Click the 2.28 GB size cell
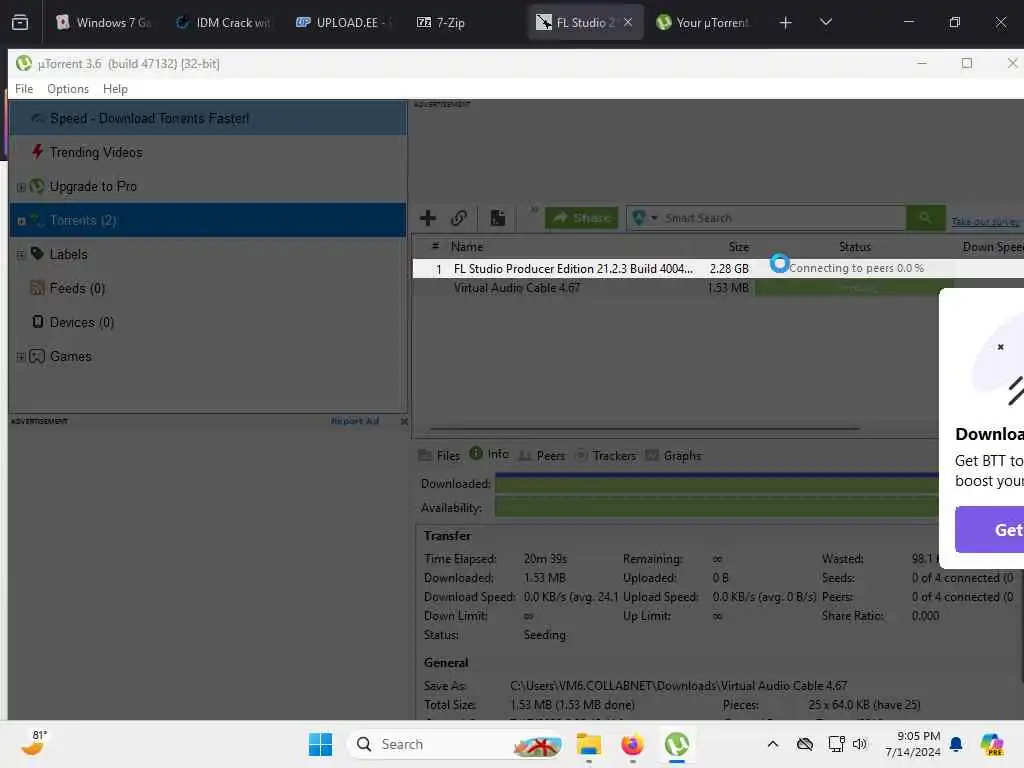 pyautogui.click(x=729, y=268)
